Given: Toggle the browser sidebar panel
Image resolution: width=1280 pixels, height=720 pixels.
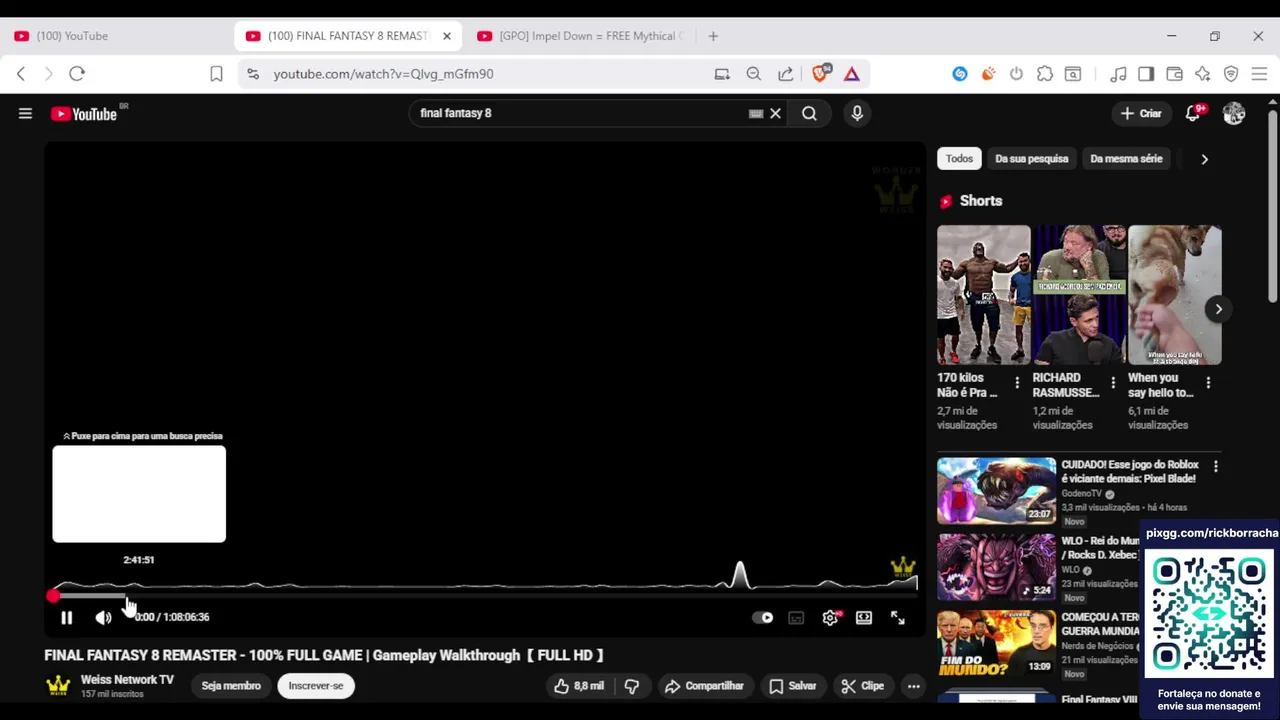Looking at the screenshot, I should [x=1146, y=74].
